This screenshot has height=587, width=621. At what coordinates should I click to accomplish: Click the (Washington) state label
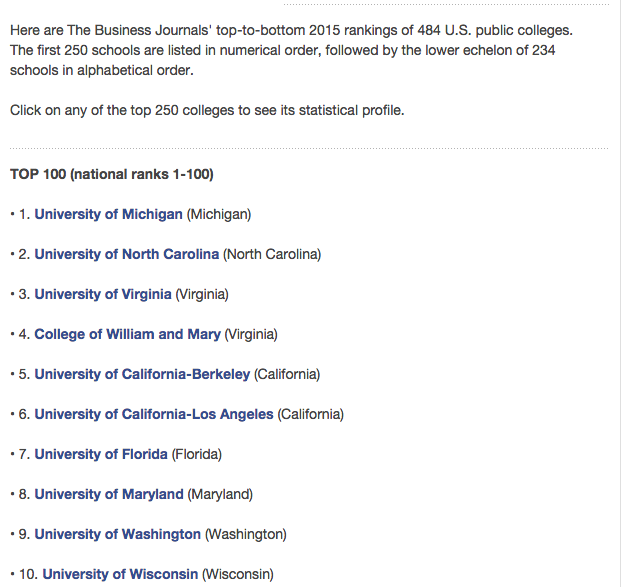pos(246,534)
